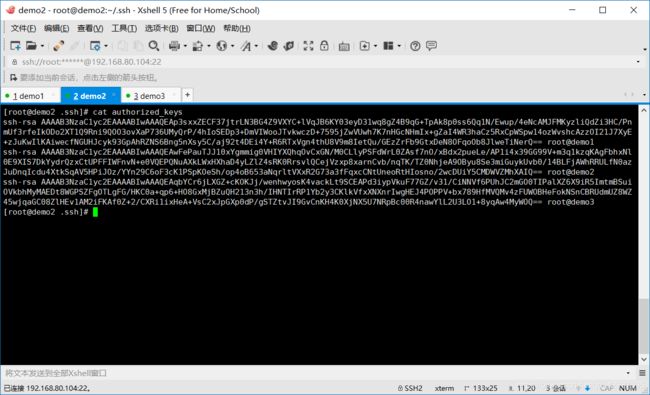Click the 133x25 terminal size status
The image size is (650, 395).
tap(480, 388)
